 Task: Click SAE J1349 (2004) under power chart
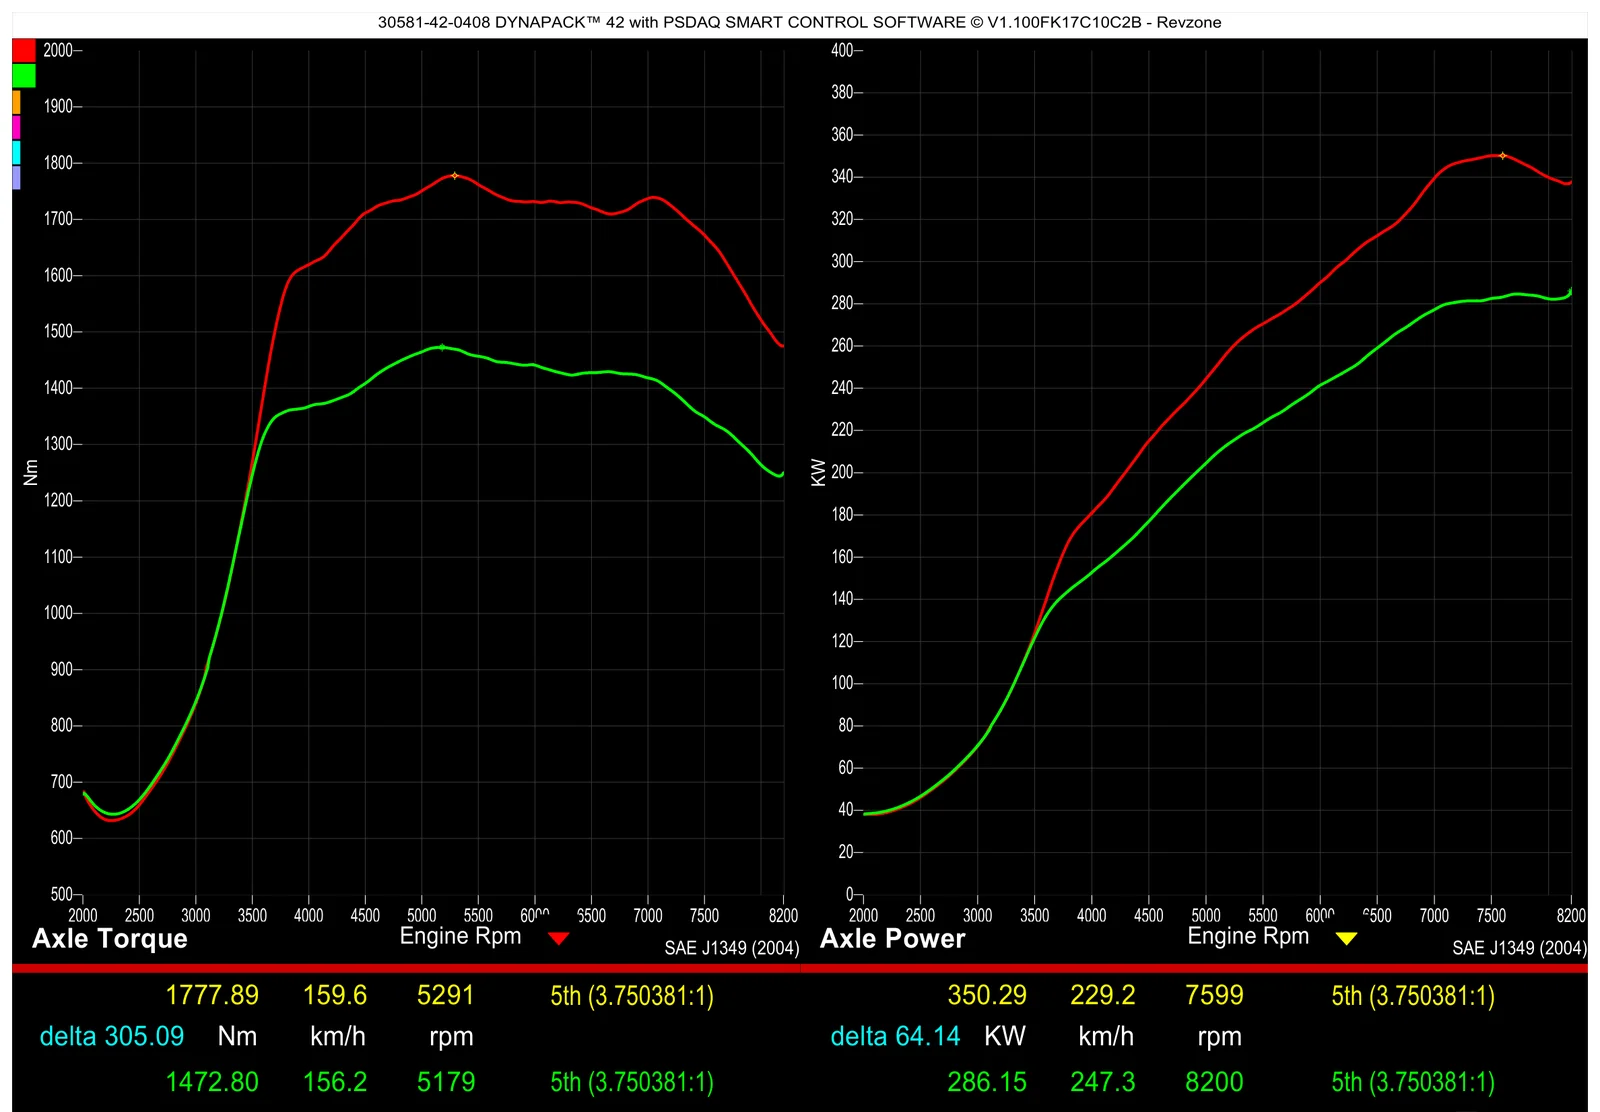point(1520,948)
